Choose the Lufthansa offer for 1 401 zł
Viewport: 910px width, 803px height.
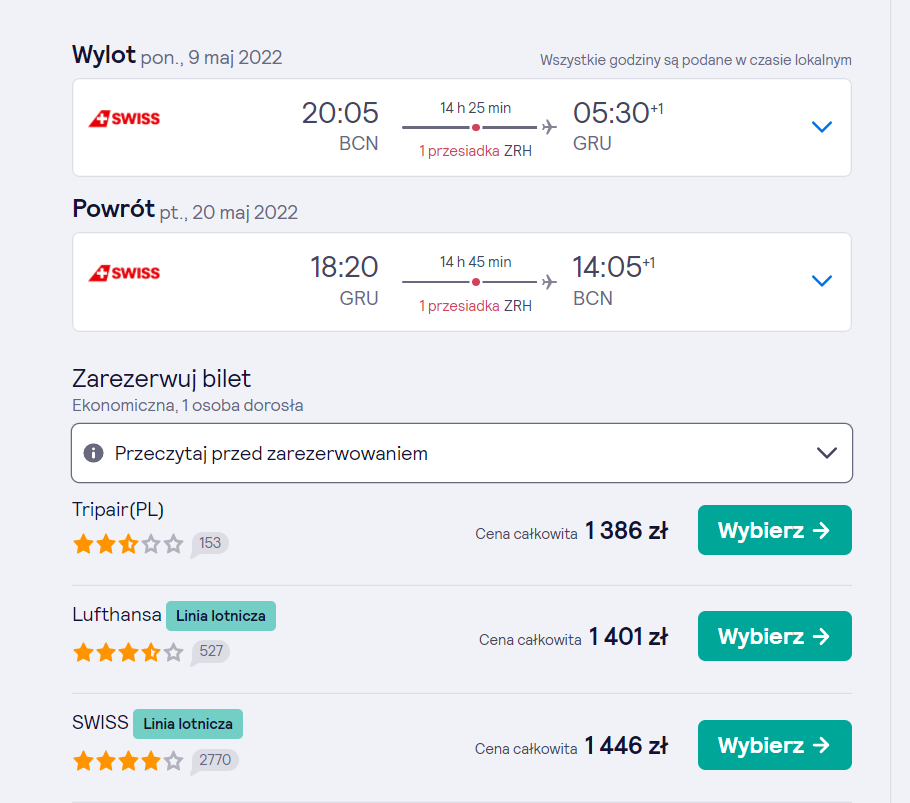(775, 636)
